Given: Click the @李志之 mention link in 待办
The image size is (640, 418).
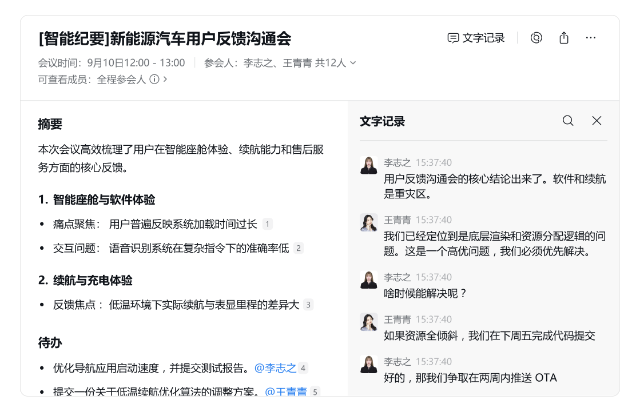Looking at the screenshot, I should 275,368.
